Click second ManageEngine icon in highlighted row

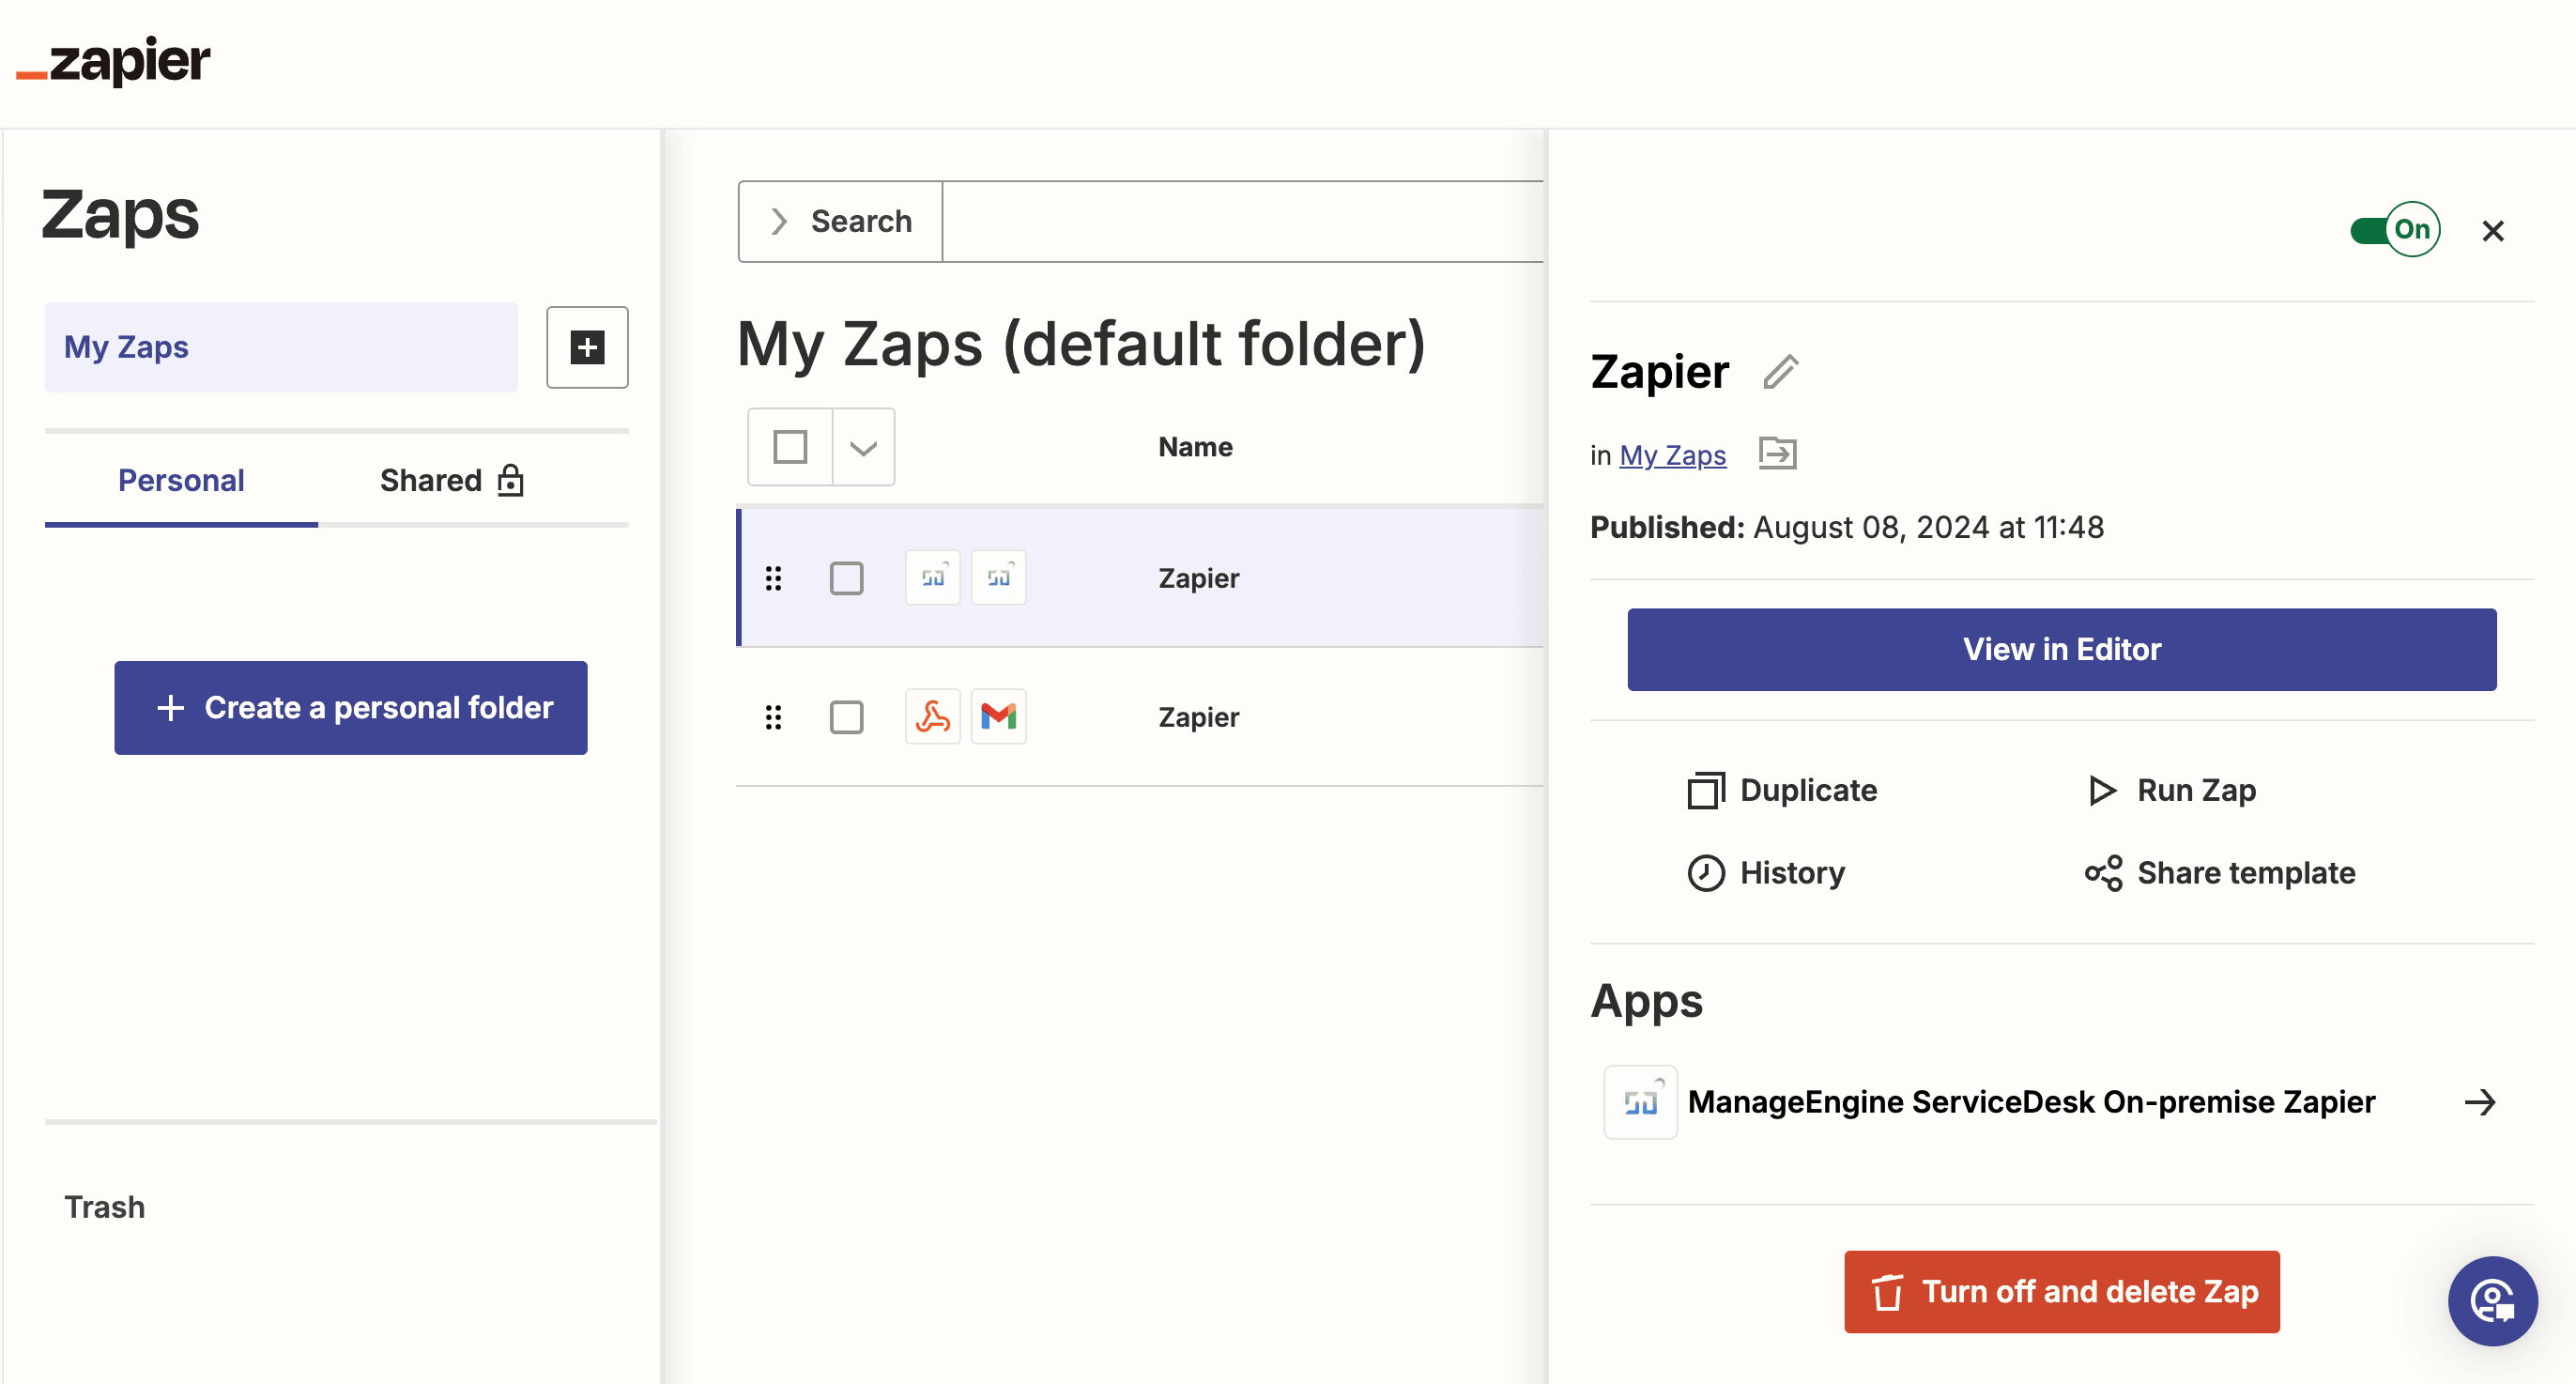click(999, 577)
